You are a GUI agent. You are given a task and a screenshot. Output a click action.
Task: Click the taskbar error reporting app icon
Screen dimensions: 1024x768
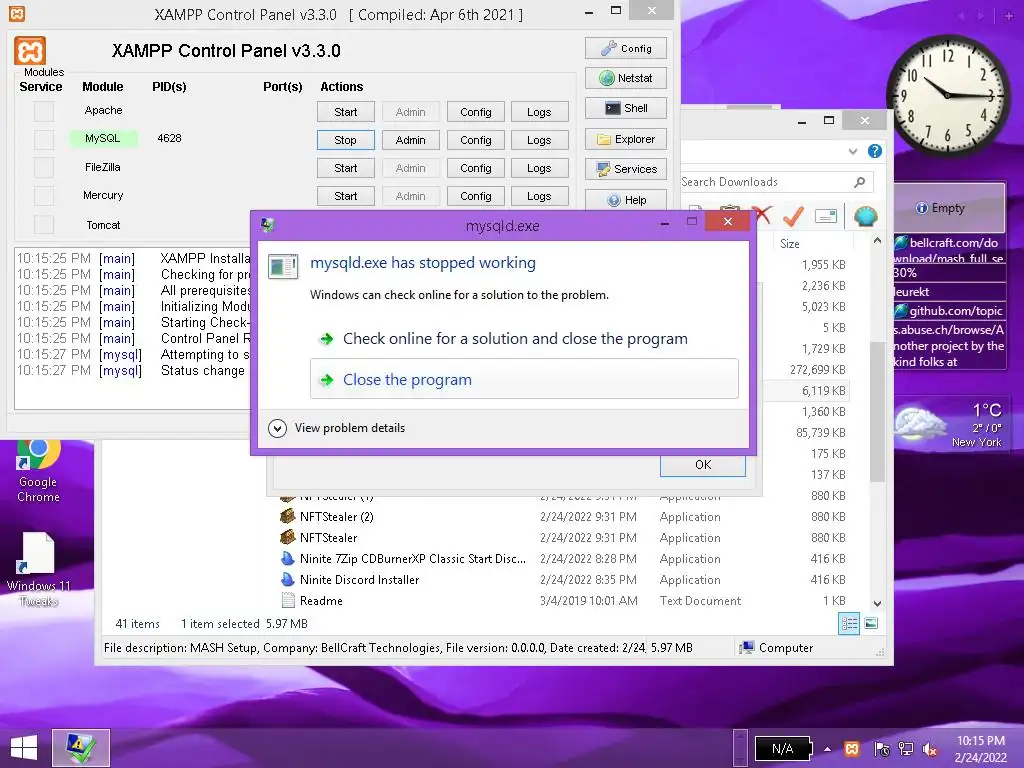pyautogui.click(x=81, y=748)
